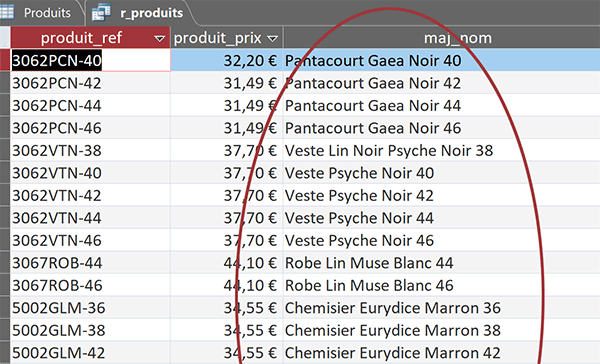Click the cell 3062VTN-42
The height and width of the screenshot is (364, 600).
[x=90, y=195]
